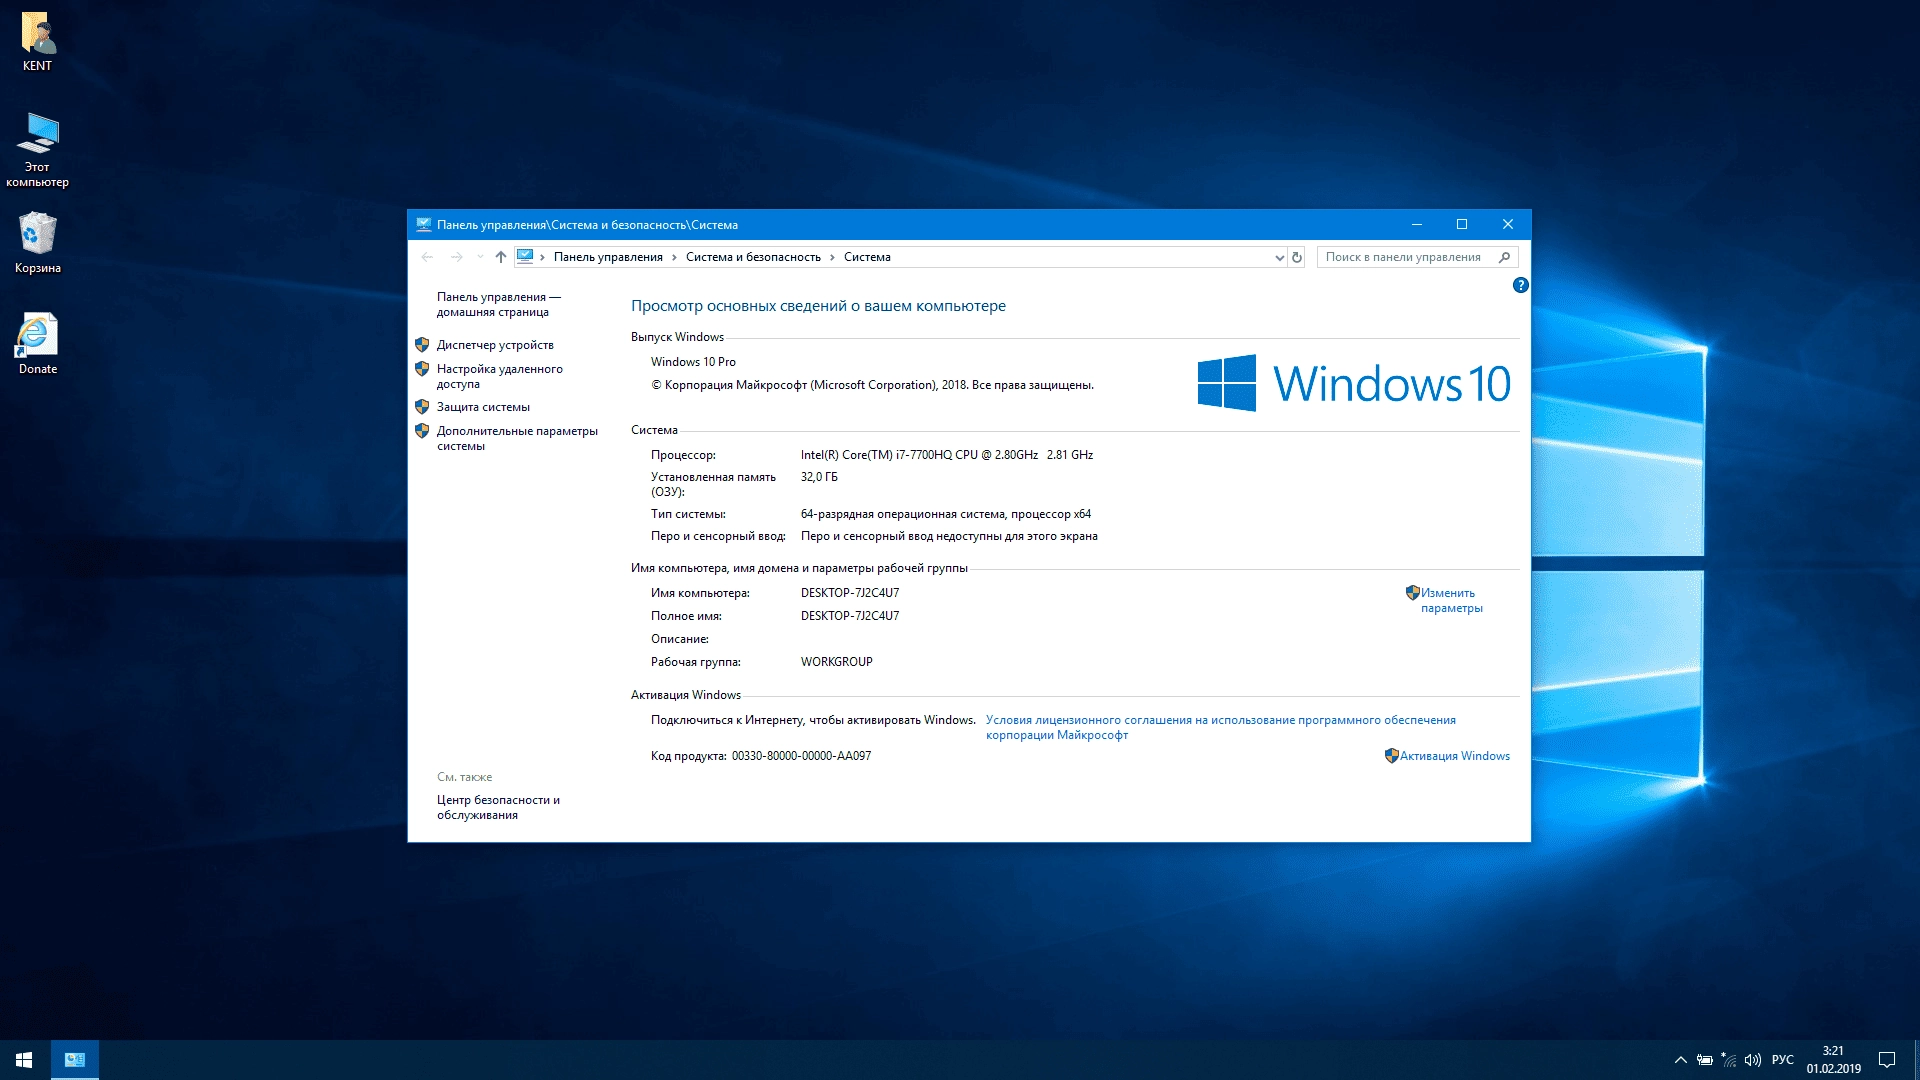The height and width of the screenshot is (1080, 1920).
Task: Refresh the Control Panel view
Action: (x=1297, y=257)
